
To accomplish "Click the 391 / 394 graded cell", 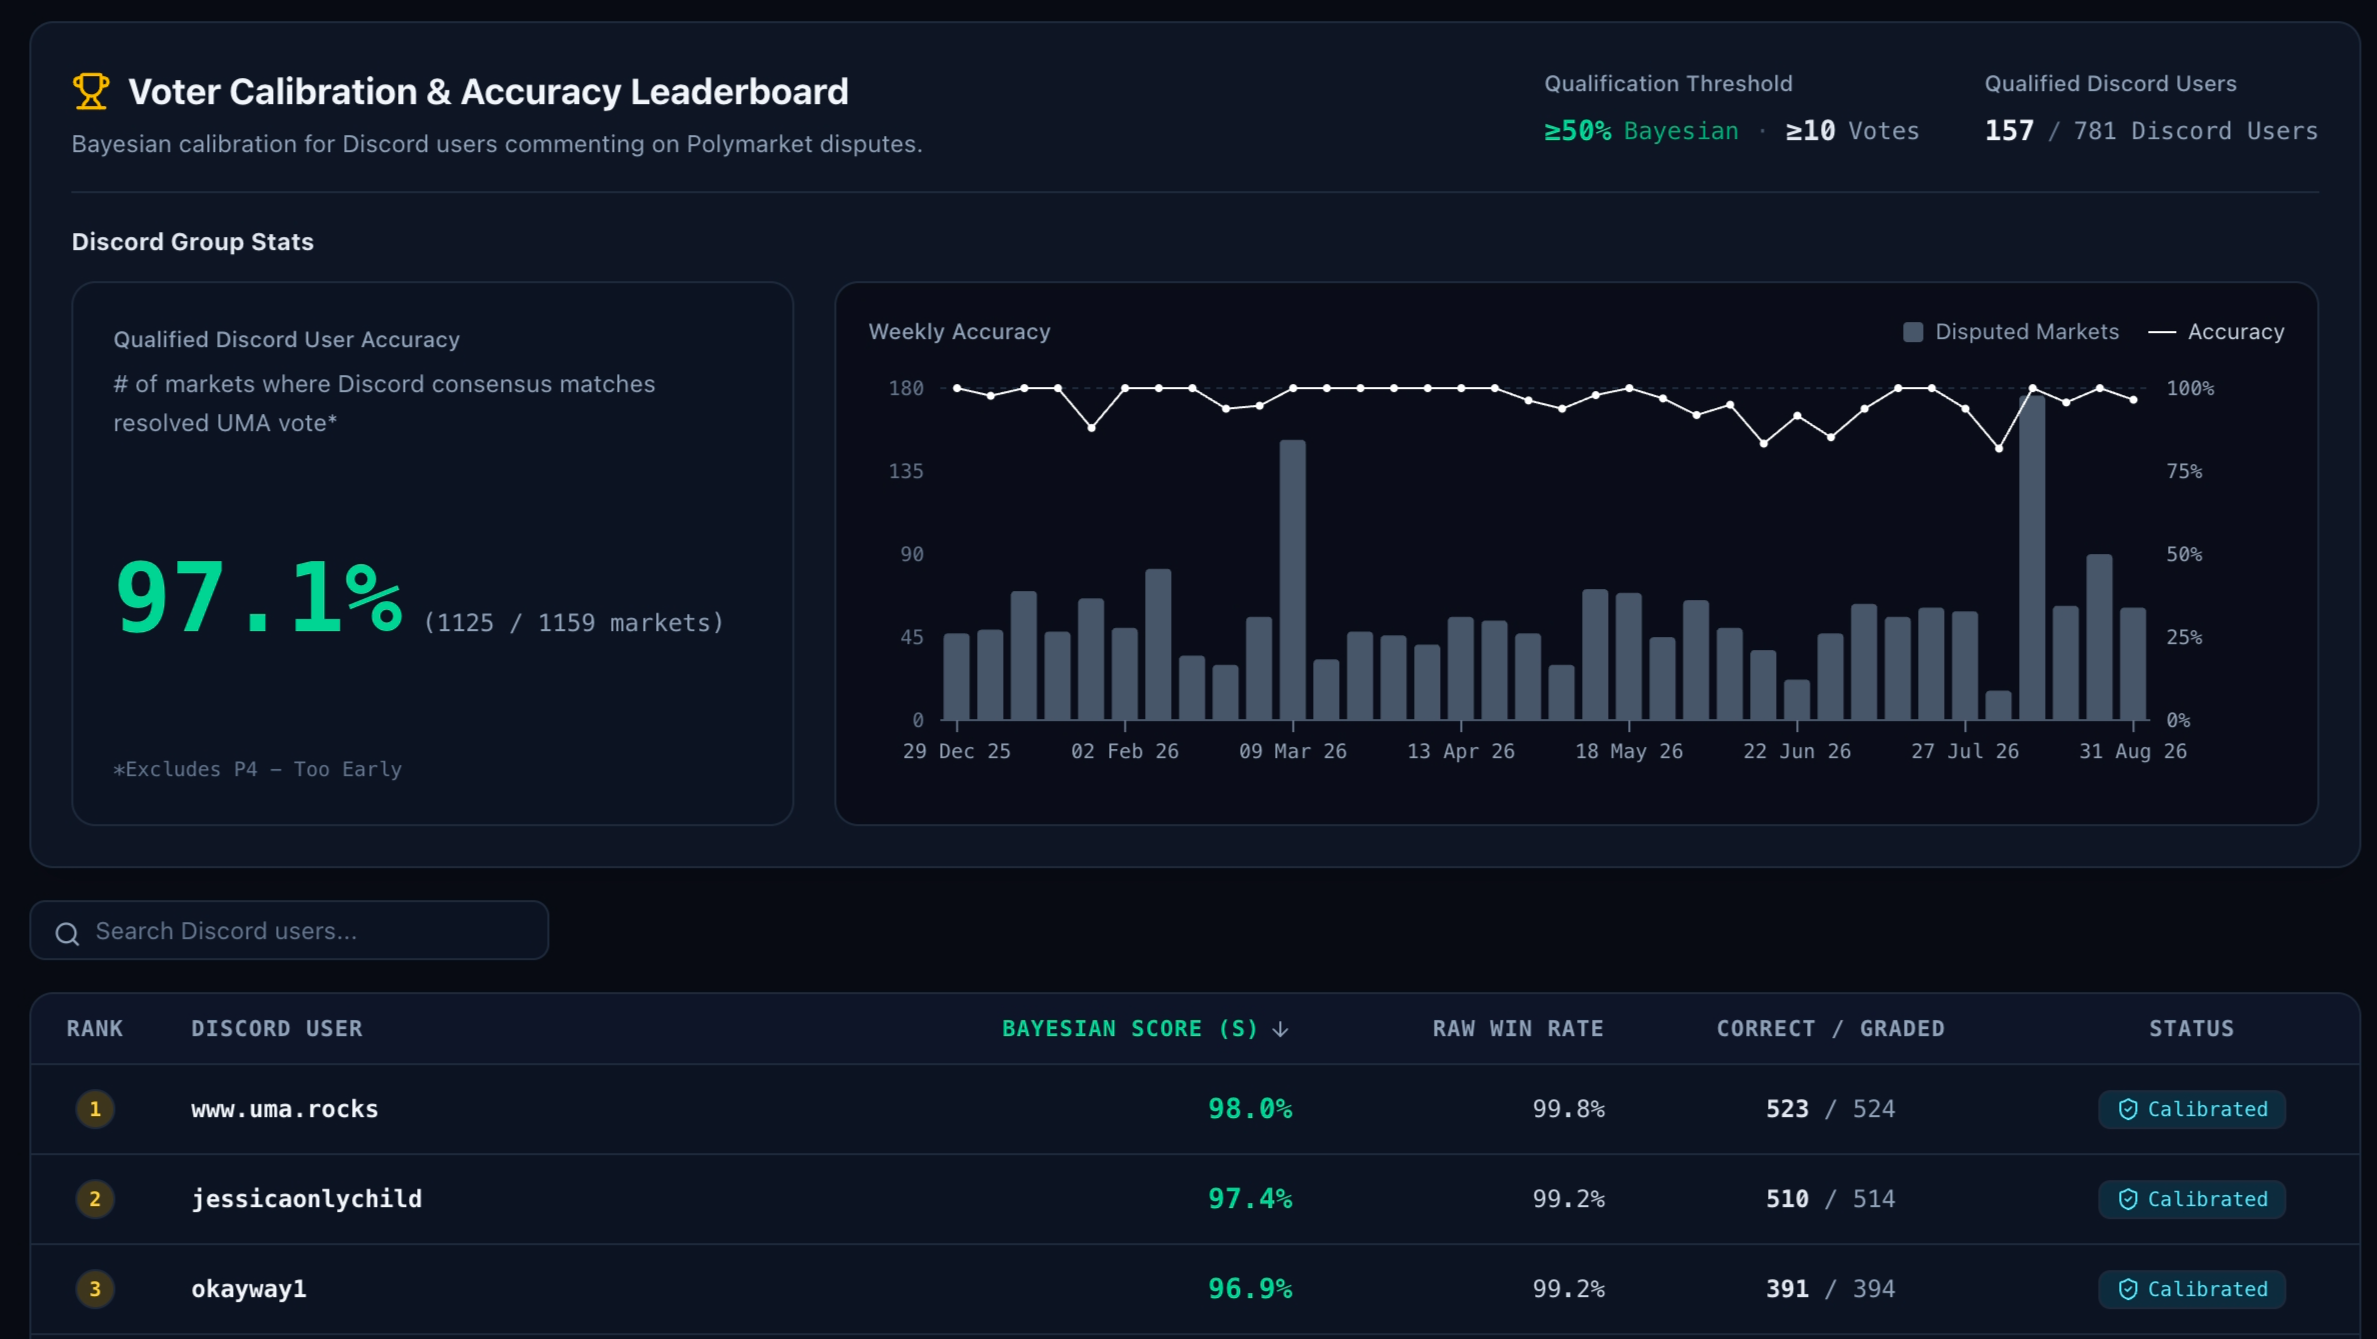I will 1830,1289.
